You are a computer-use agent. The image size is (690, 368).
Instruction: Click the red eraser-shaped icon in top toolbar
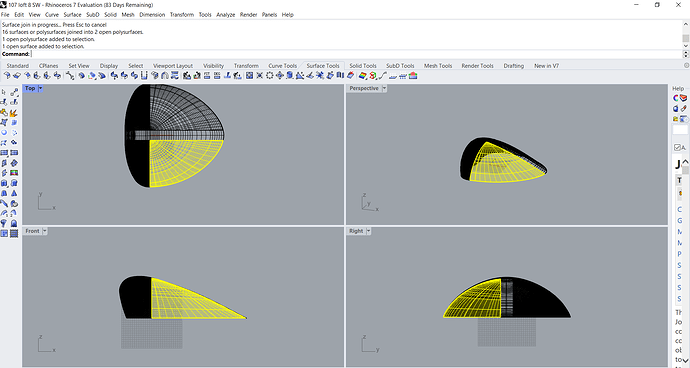click(x=350, y=76)
